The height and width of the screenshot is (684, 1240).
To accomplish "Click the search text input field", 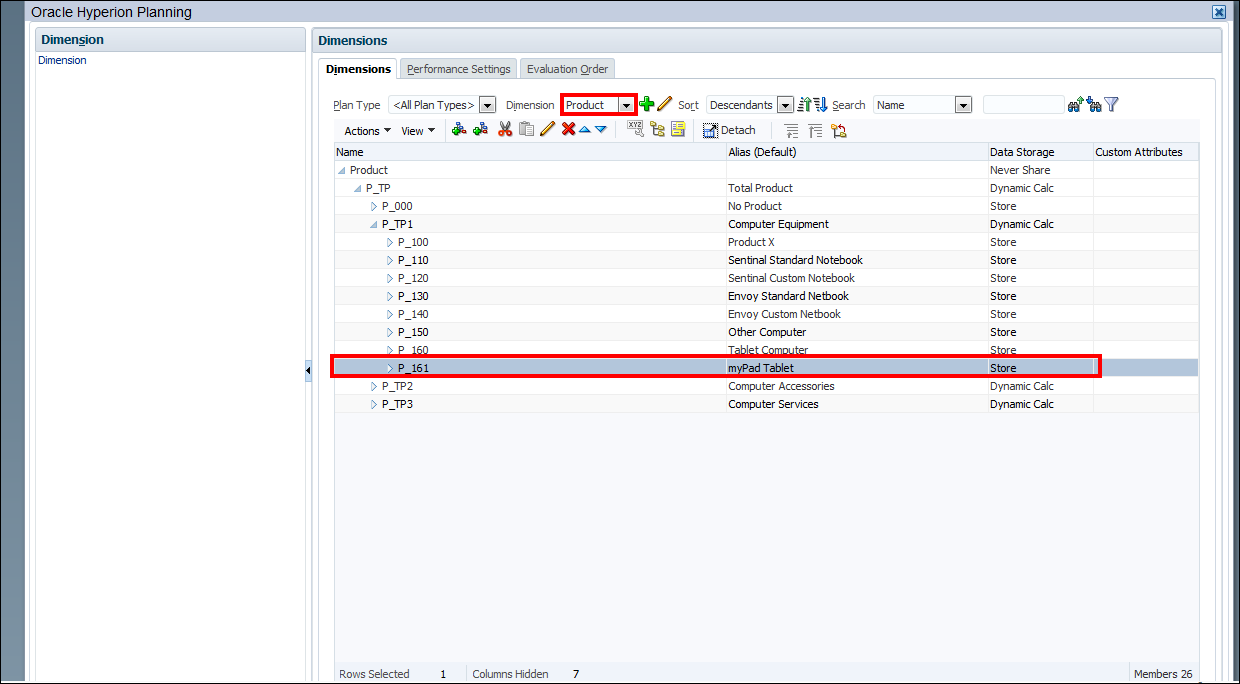I will coord(1024,105).
